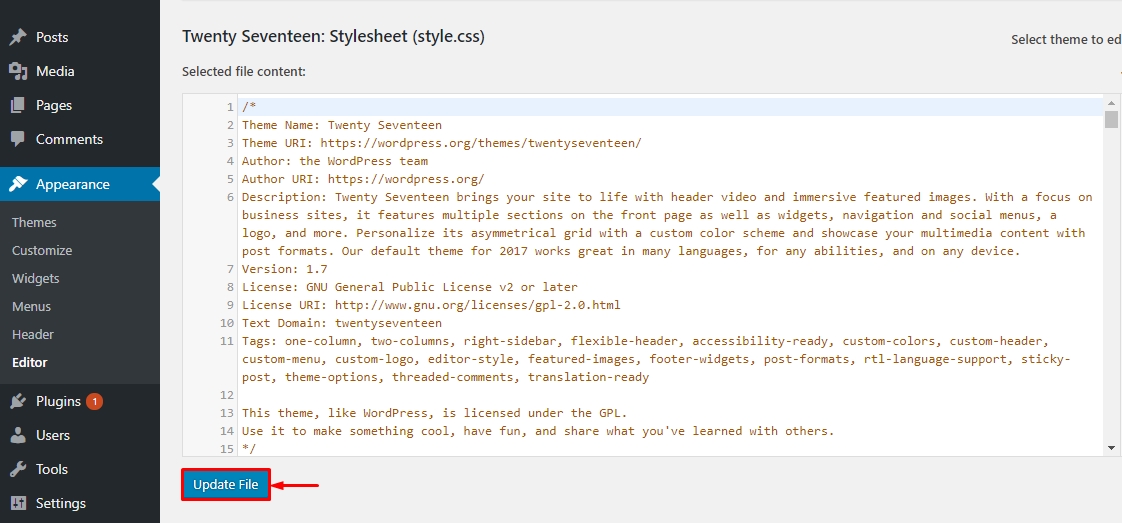Click the Tools wrench icon

(18, 469)
